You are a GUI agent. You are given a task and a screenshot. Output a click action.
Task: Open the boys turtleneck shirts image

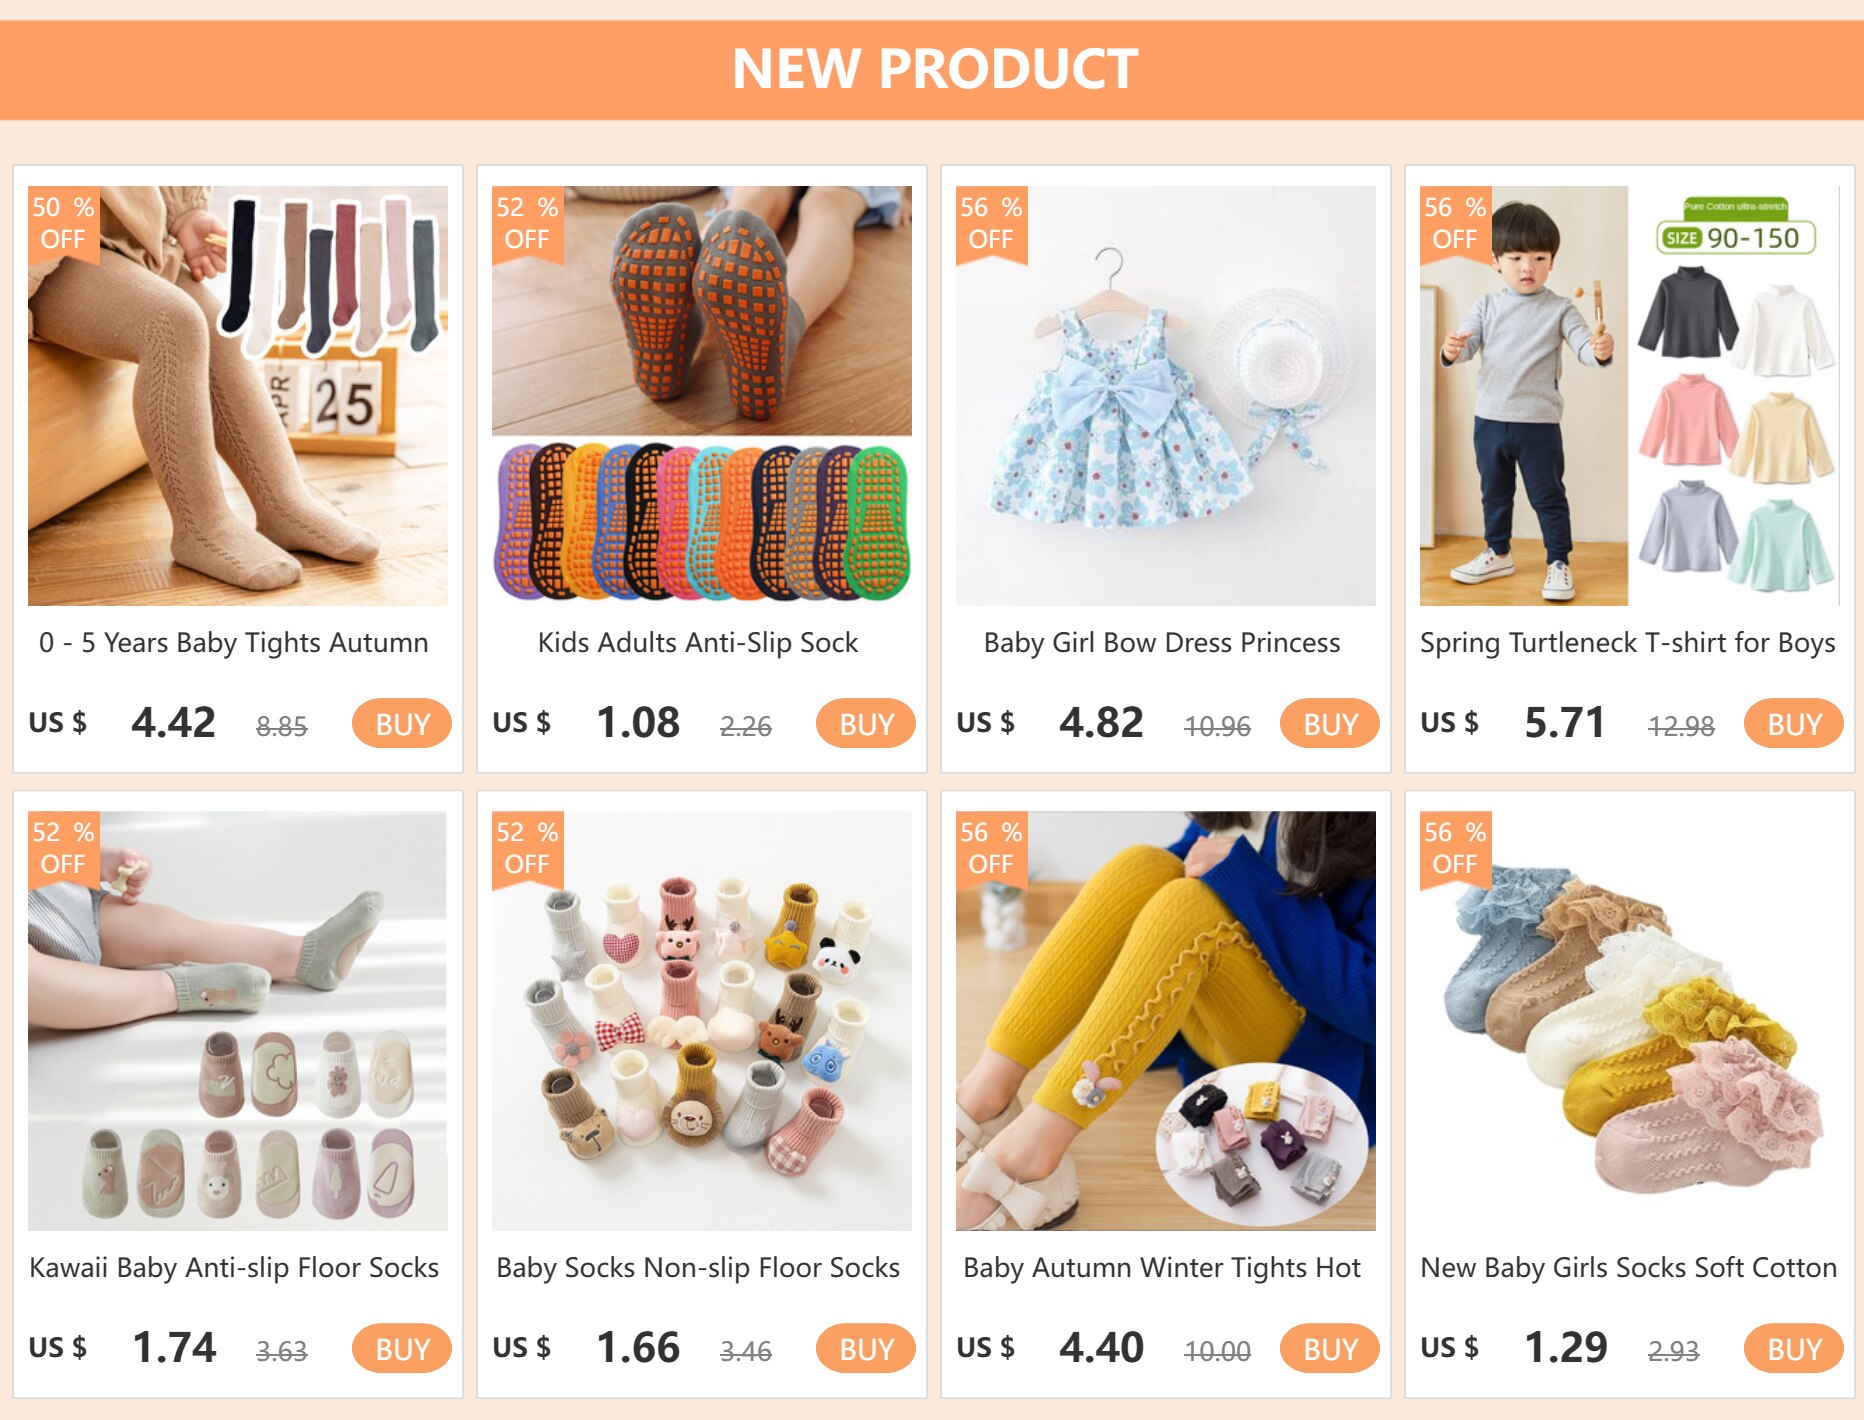tap(1630, 396)
